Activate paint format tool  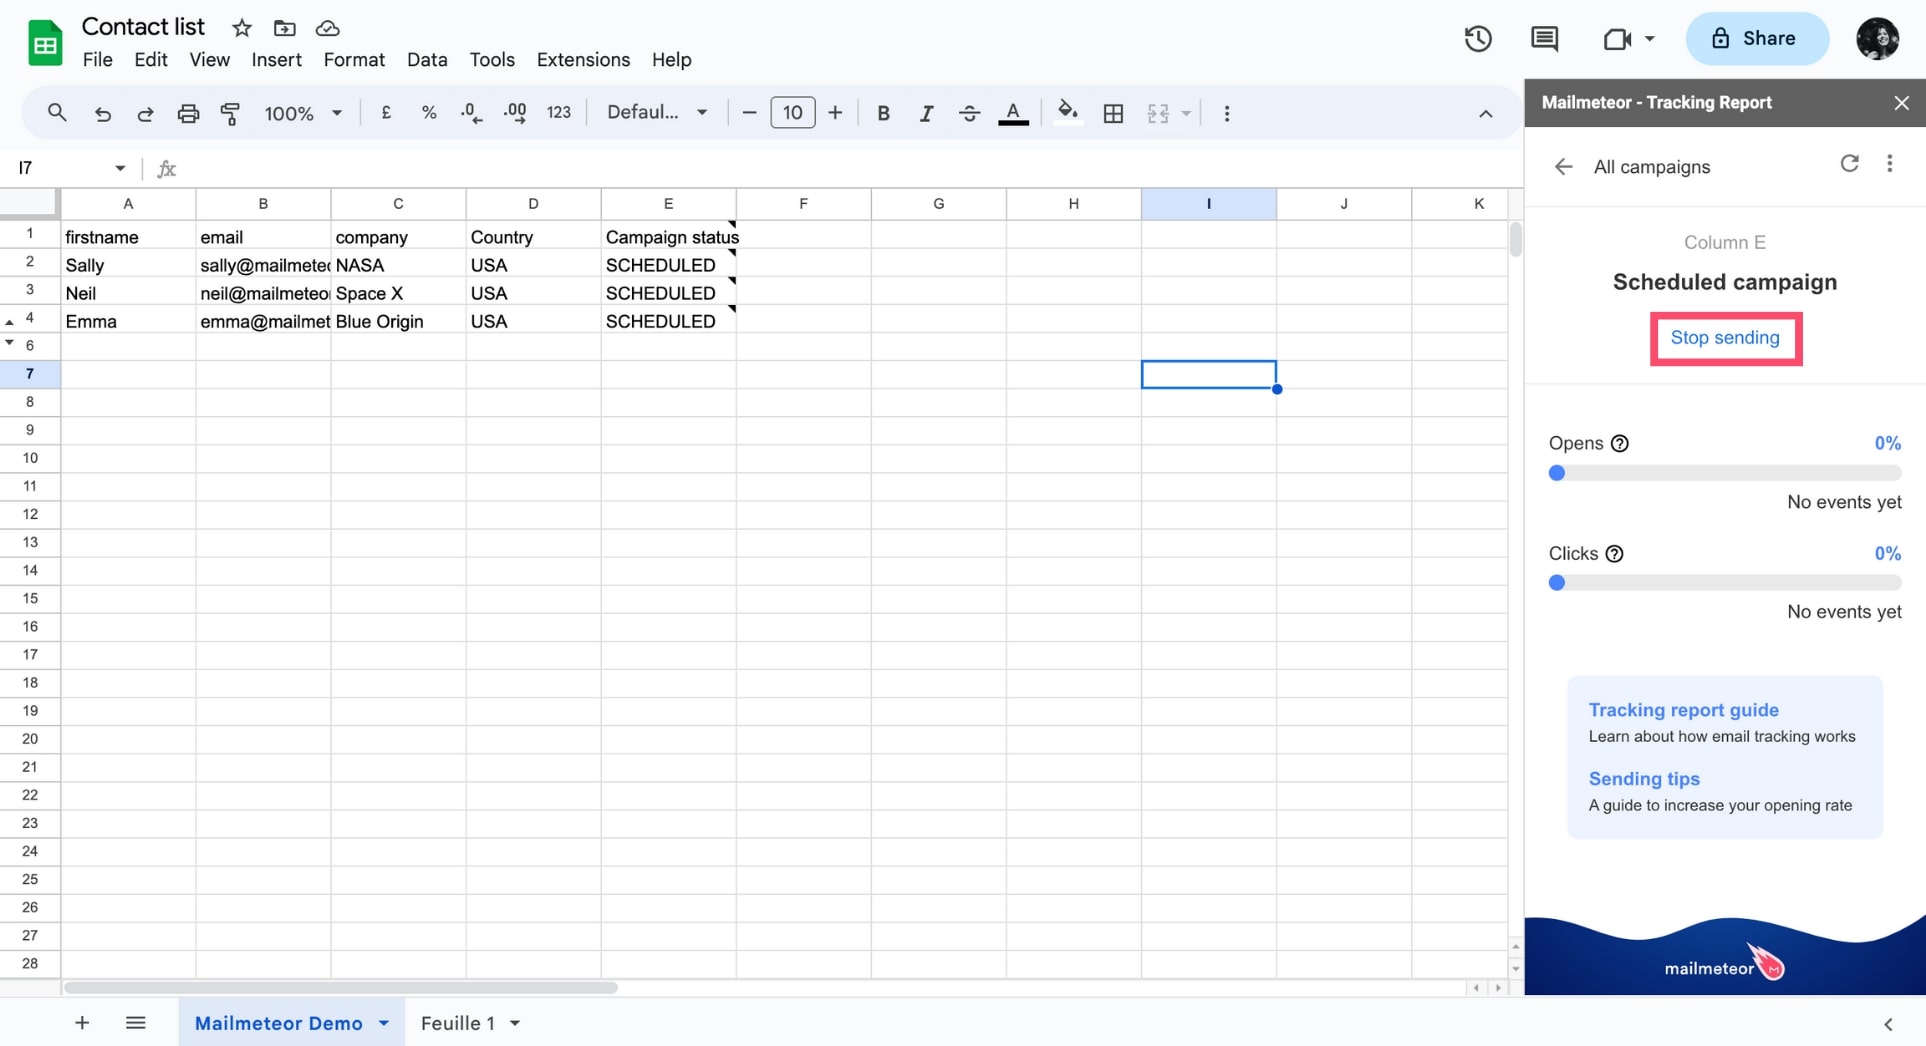[230, 113]
